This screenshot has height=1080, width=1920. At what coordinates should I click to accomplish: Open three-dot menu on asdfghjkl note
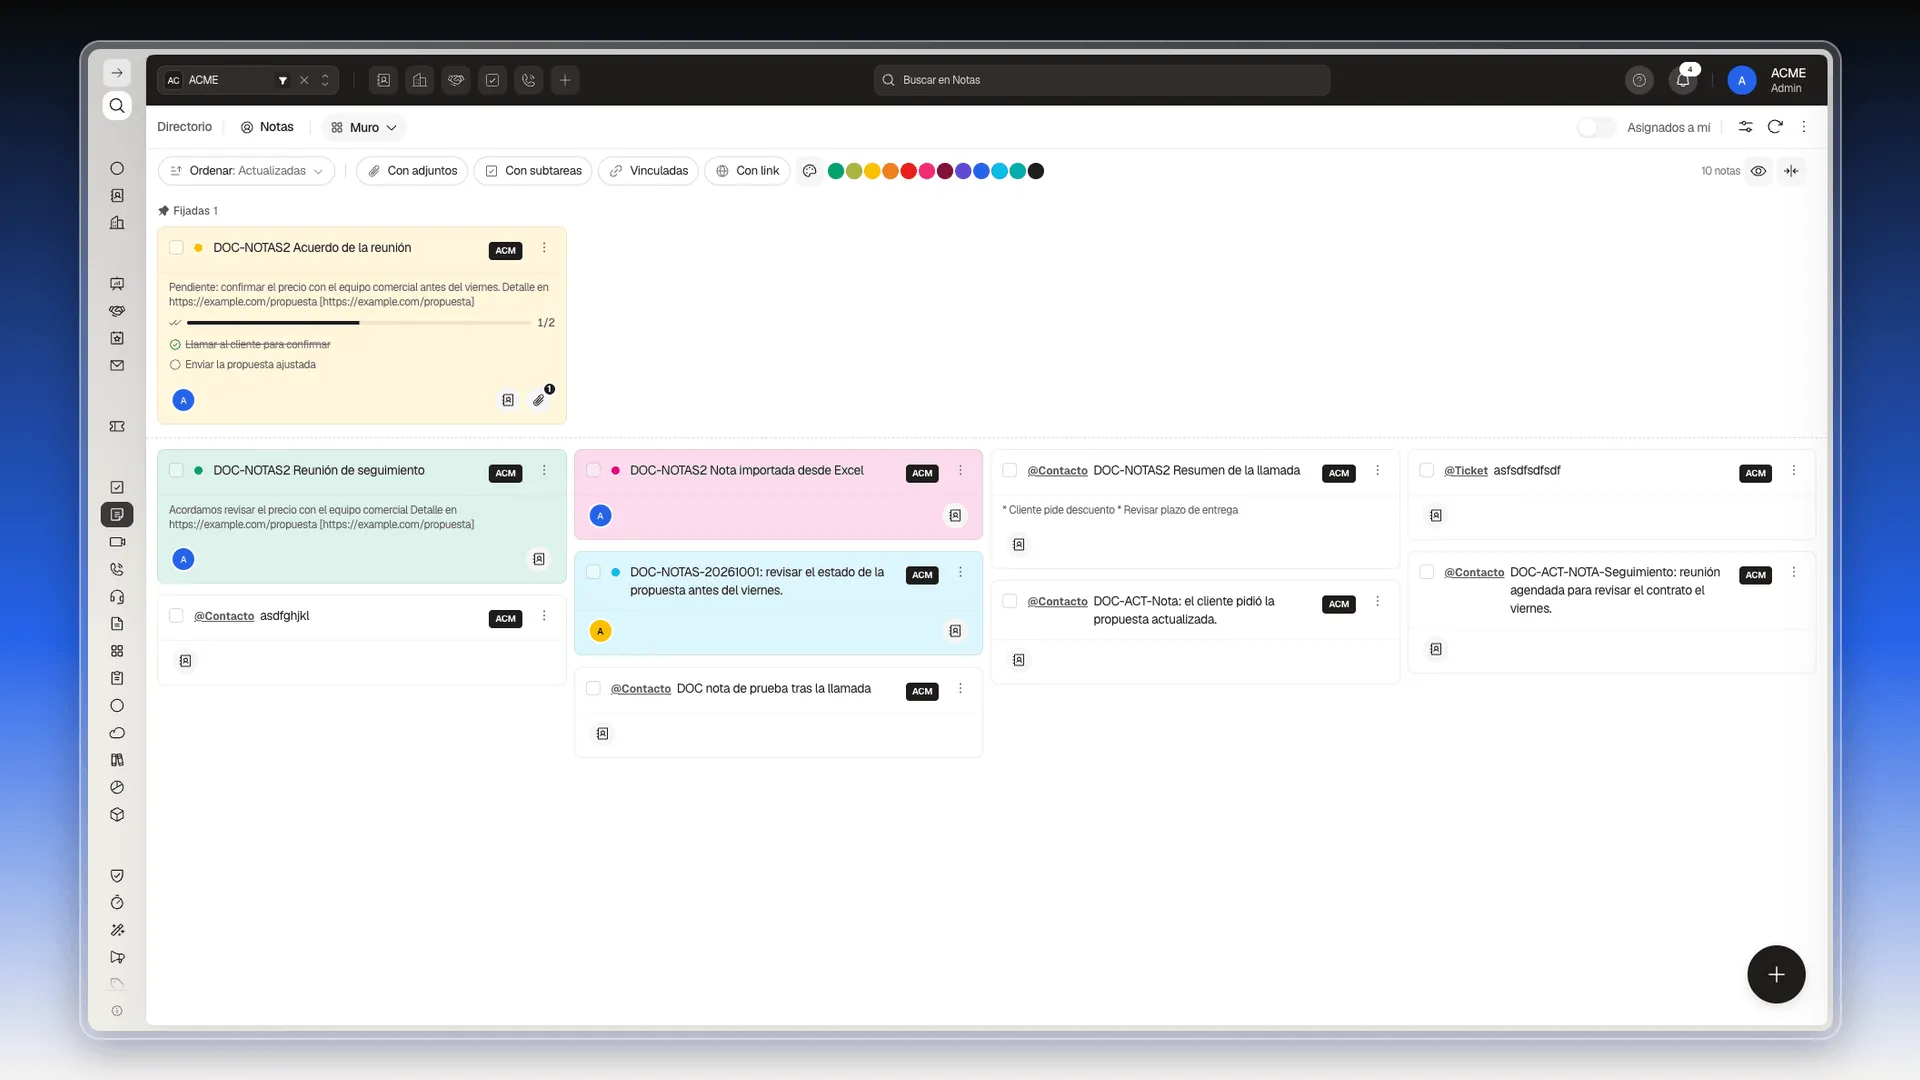click(x=544, y=616)
